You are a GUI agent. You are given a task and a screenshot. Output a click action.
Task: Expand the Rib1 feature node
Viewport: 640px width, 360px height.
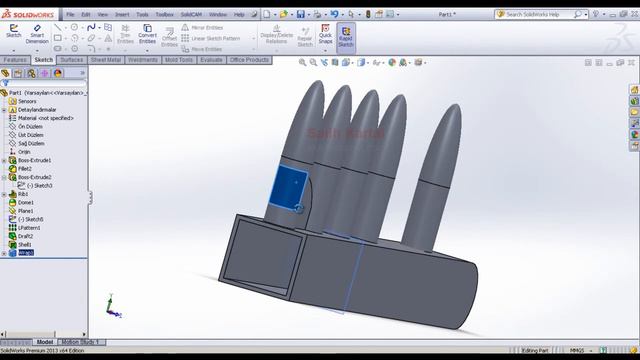point(4,195)
